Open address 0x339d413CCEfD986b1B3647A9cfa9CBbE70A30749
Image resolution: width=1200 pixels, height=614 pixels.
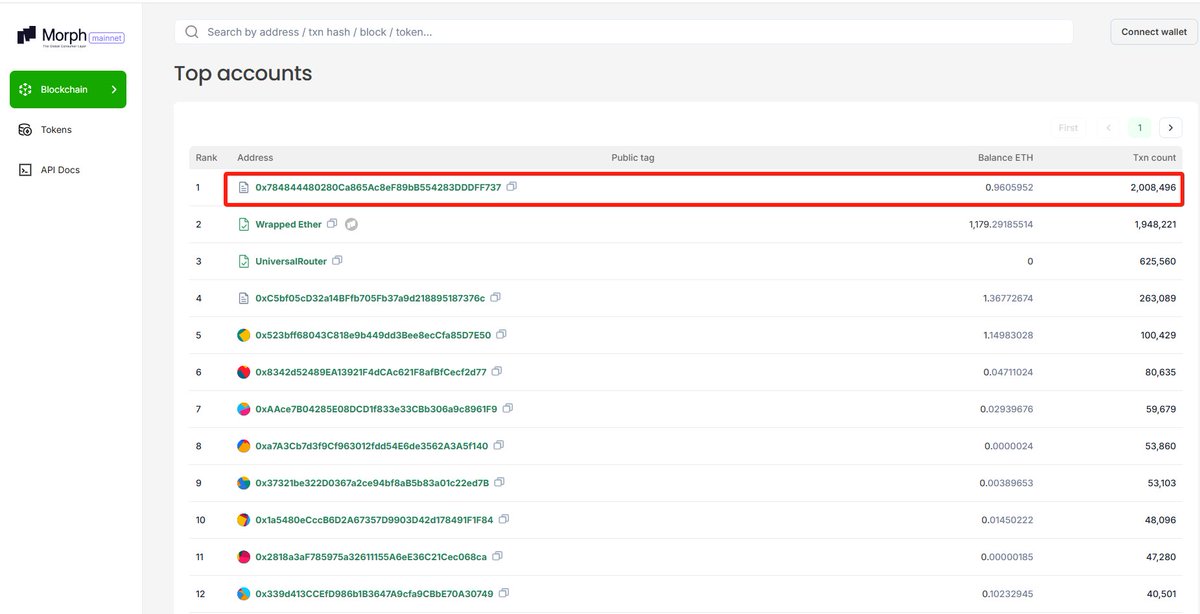(x=374, y=594)
